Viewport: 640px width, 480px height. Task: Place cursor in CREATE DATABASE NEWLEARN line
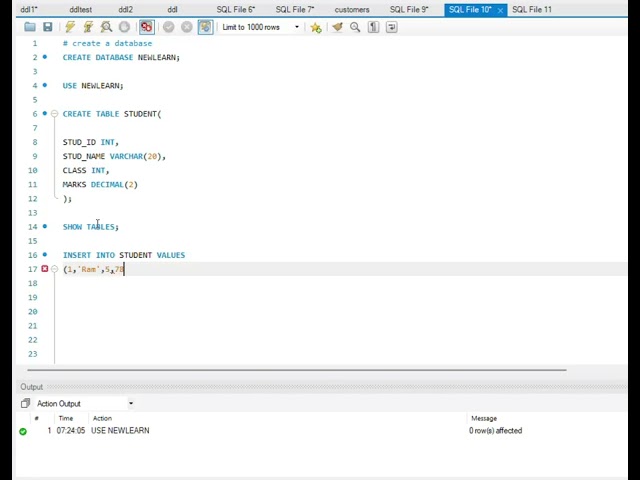(x=121, y=57)
